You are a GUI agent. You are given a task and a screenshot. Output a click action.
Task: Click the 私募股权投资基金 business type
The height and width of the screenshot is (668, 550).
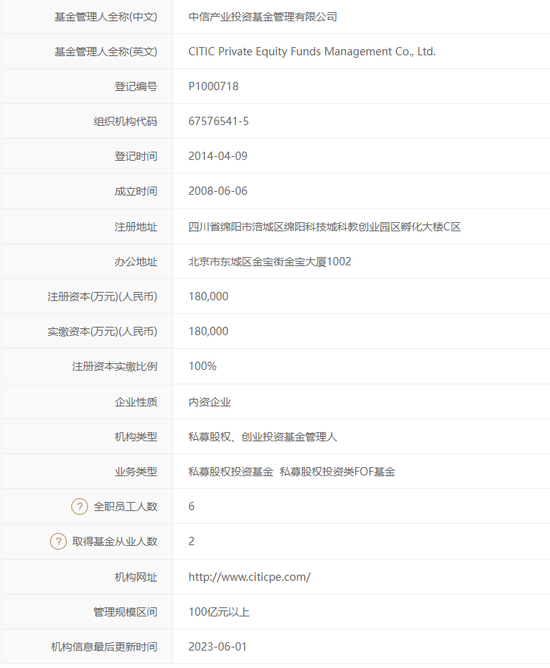click(x=230, y=472)
